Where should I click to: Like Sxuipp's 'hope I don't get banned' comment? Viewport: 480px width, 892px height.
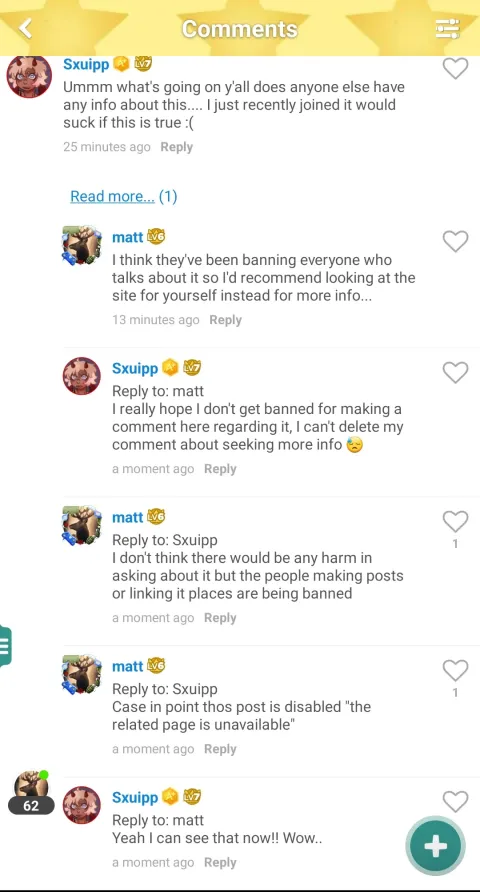click(456, 373)
